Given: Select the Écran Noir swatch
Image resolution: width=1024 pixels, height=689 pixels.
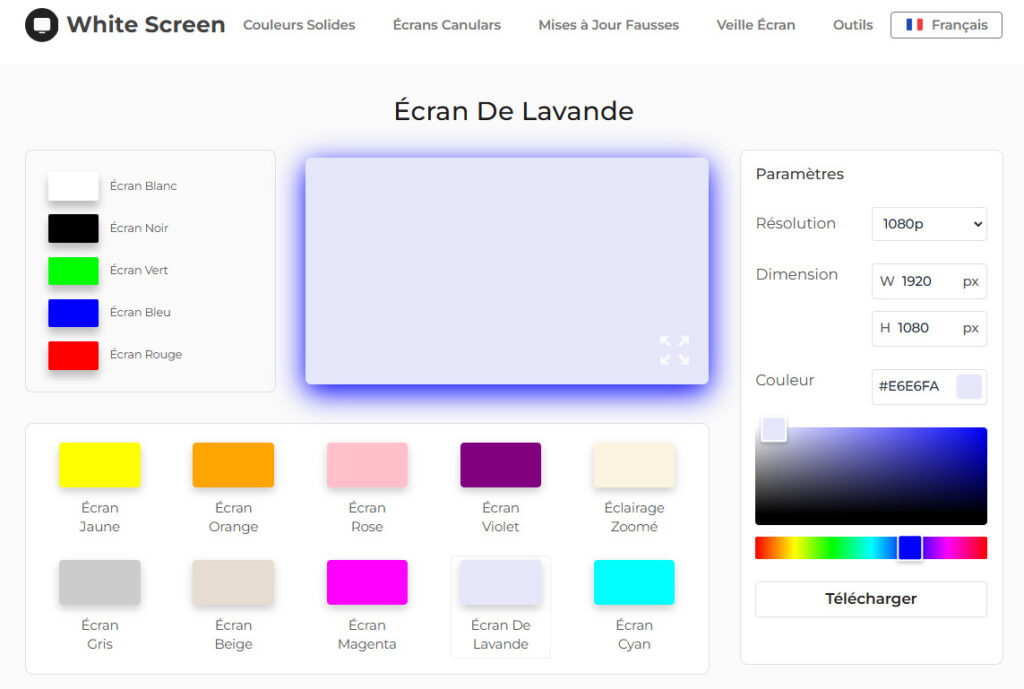Looking at the screenshot, I should pos(73,228).
